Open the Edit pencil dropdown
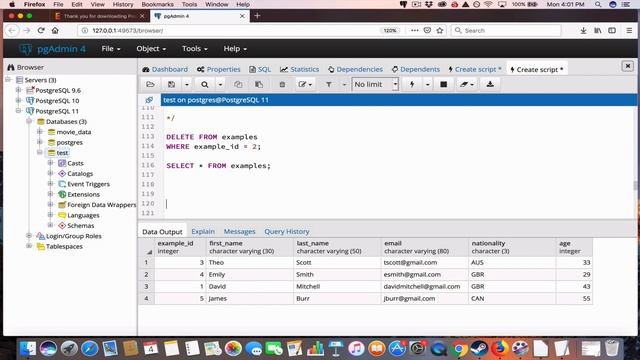The image size is (640, 360). pyautogui.click(x=305, y=84)
